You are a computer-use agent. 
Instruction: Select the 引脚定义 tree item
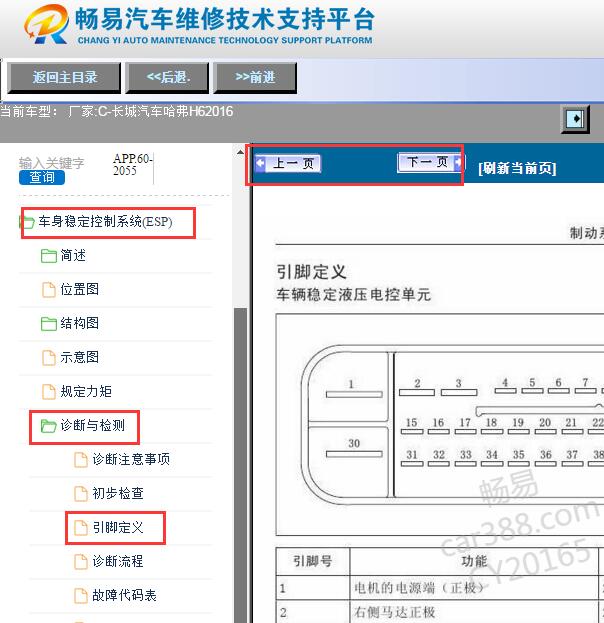[118, 528]
